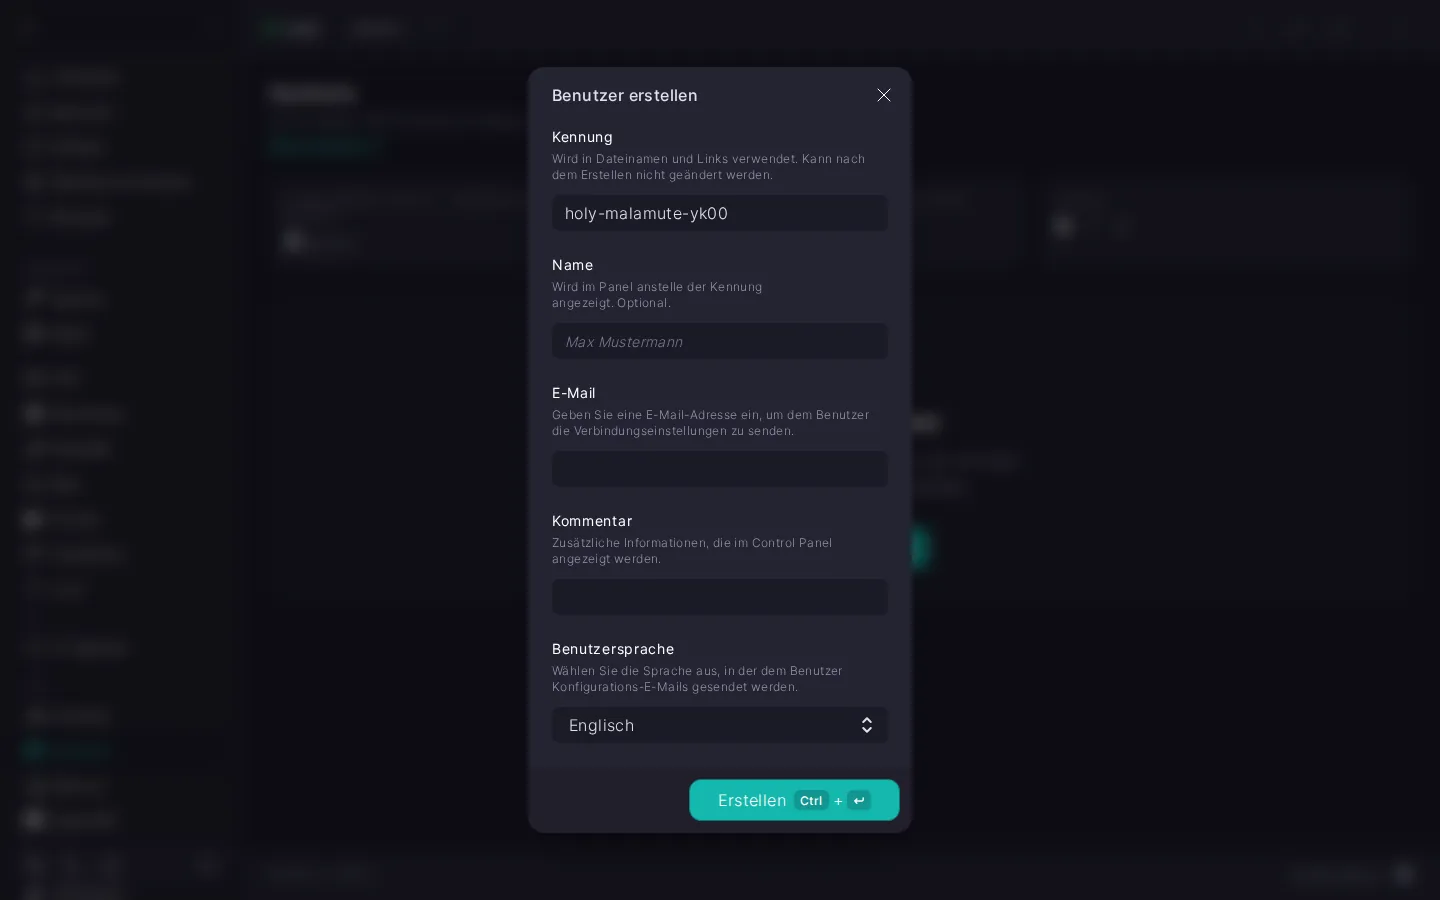Click into the Kommentar text field

720,597
